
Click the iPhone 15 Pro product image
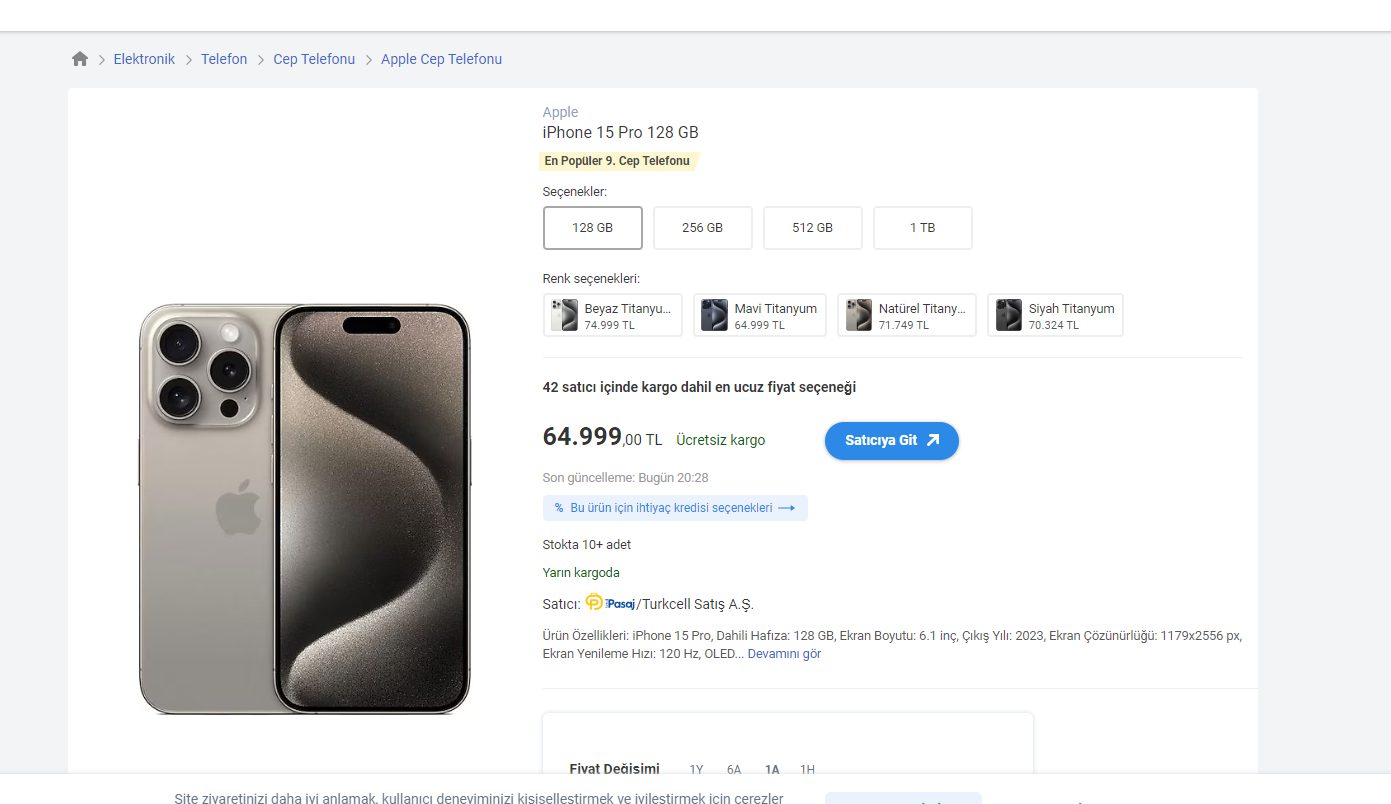304,509
